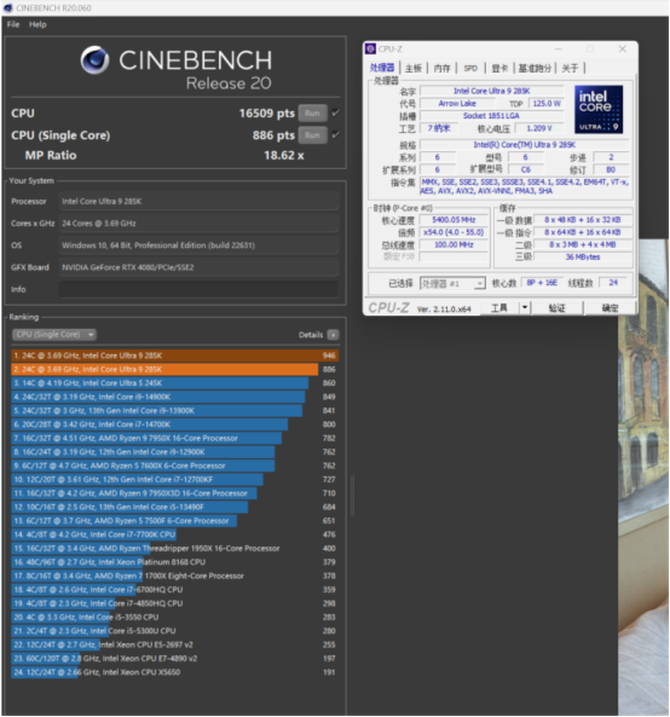The image size is (670, 717).
Task: Switch to the 内存 tab in CPU-Z
Action: tap(442, 68)
